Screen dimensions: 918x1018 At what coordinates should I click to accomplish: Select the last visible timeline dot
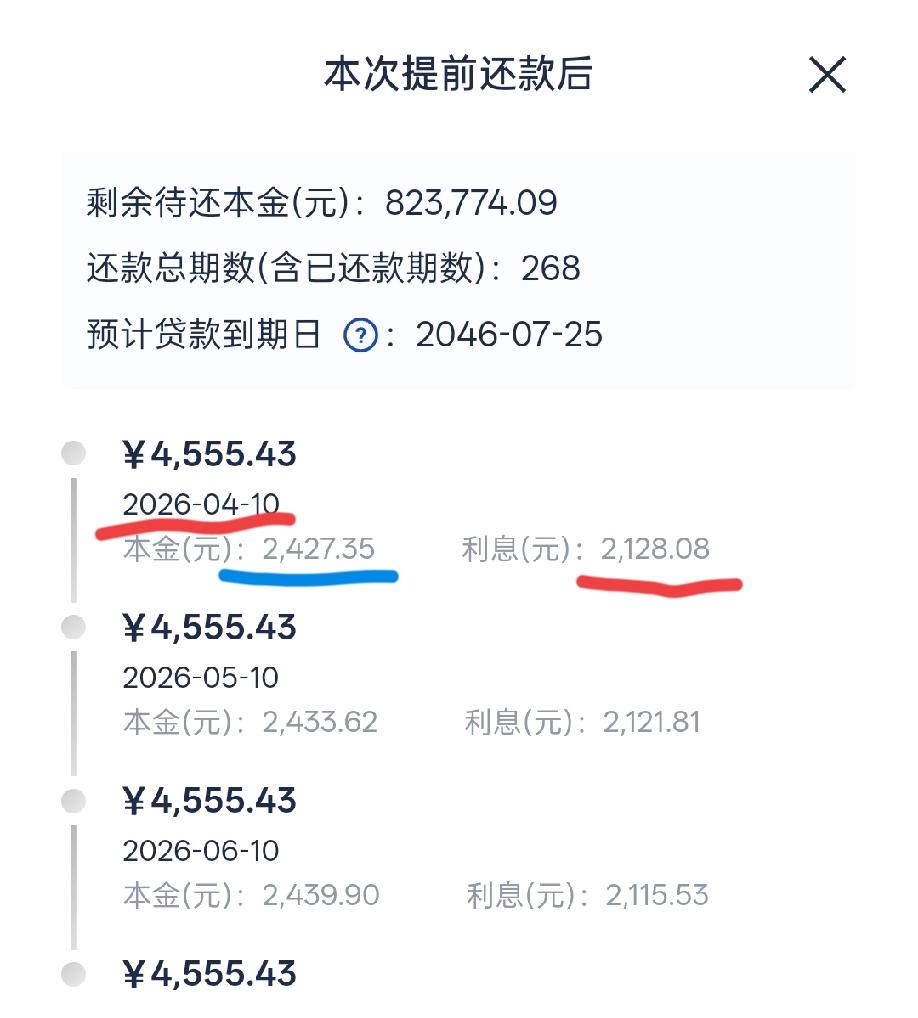73,975
